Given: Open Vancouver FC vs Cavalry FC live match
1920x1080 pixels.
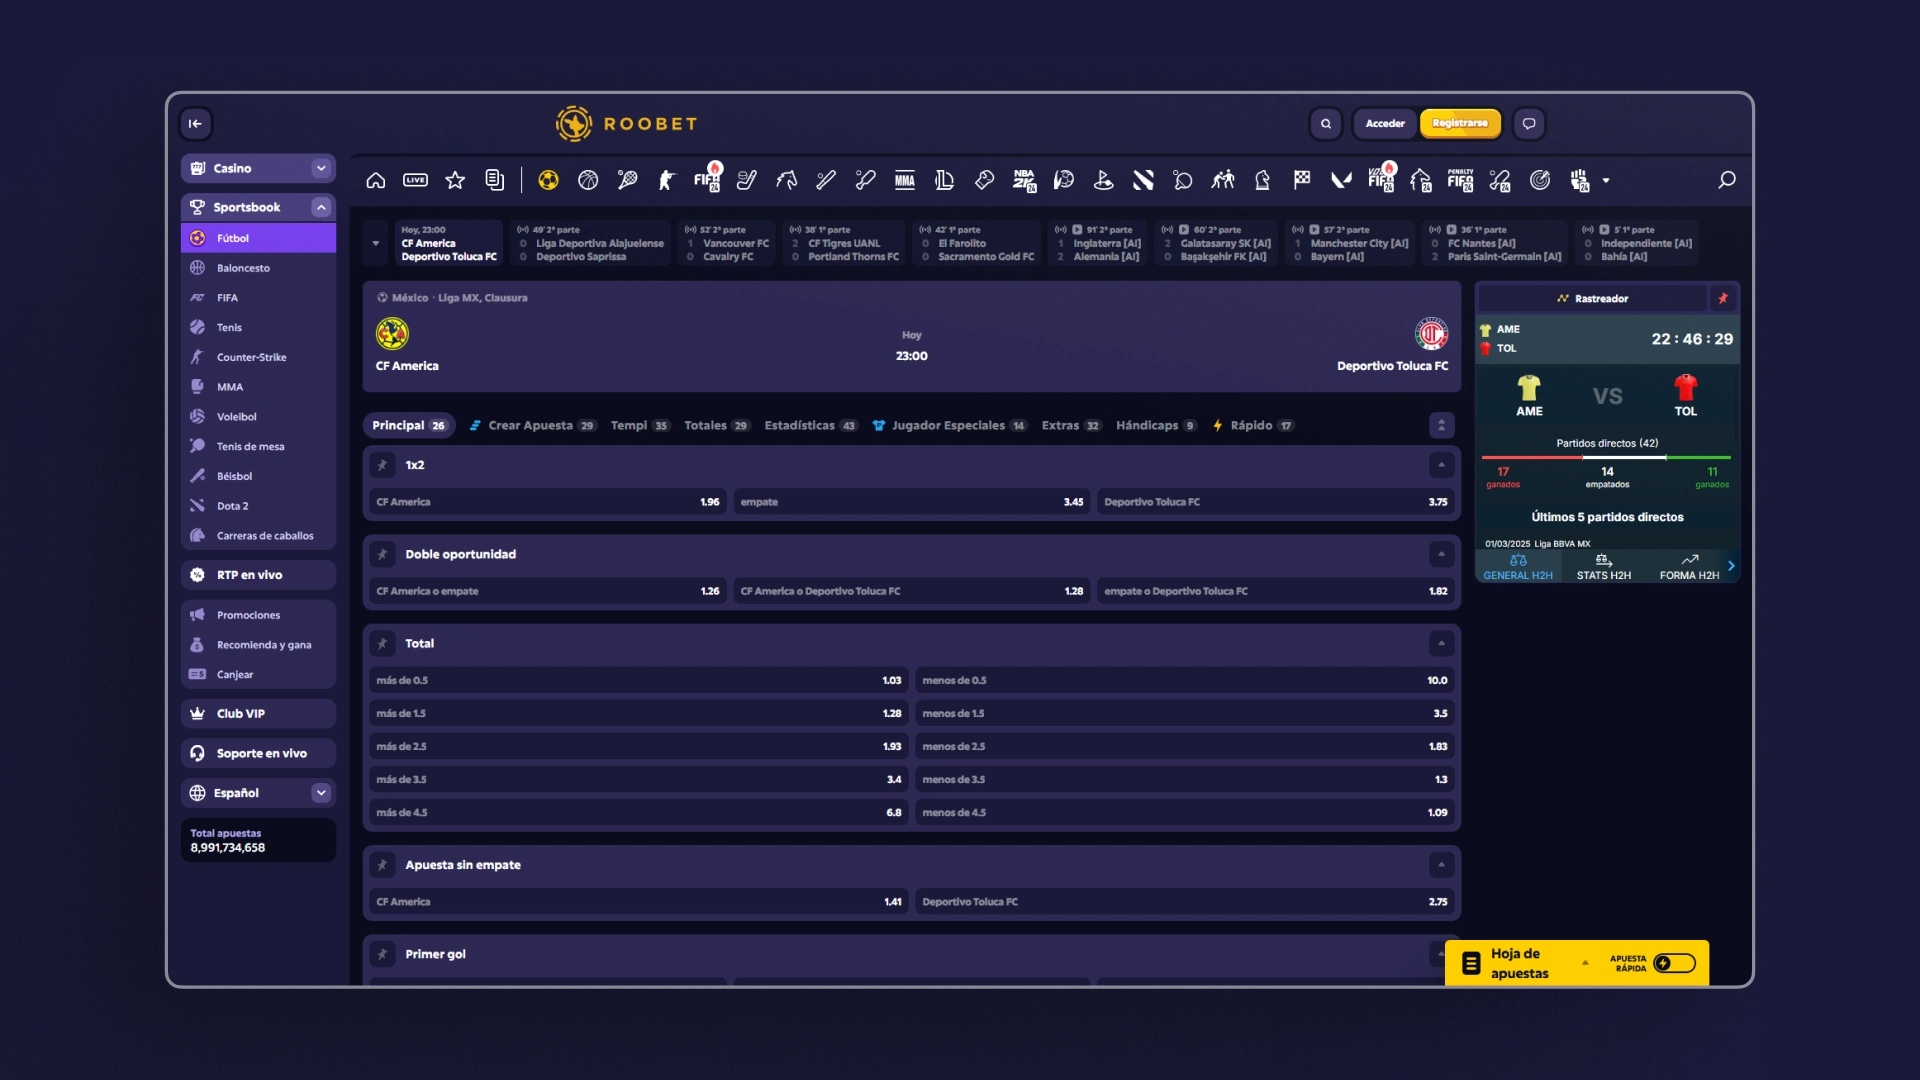Looking at the screenshot, I should click(x=727, y=243).
